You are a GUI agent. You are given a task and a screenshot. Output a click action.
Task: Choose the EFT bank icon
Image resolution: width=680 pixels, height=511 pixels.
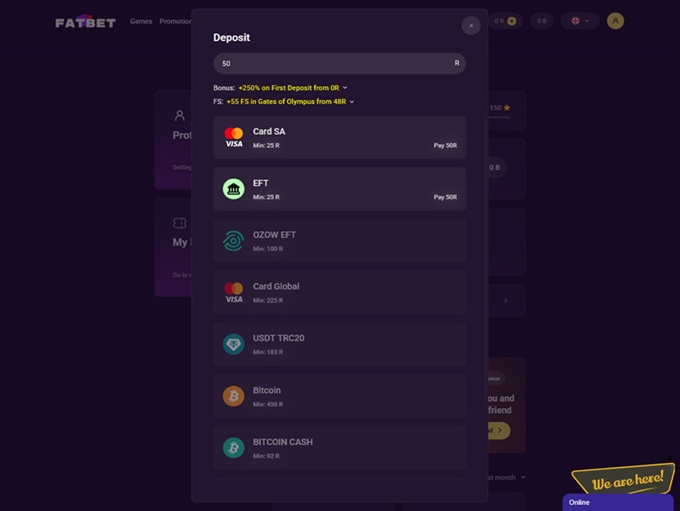[x=233, y=189]
